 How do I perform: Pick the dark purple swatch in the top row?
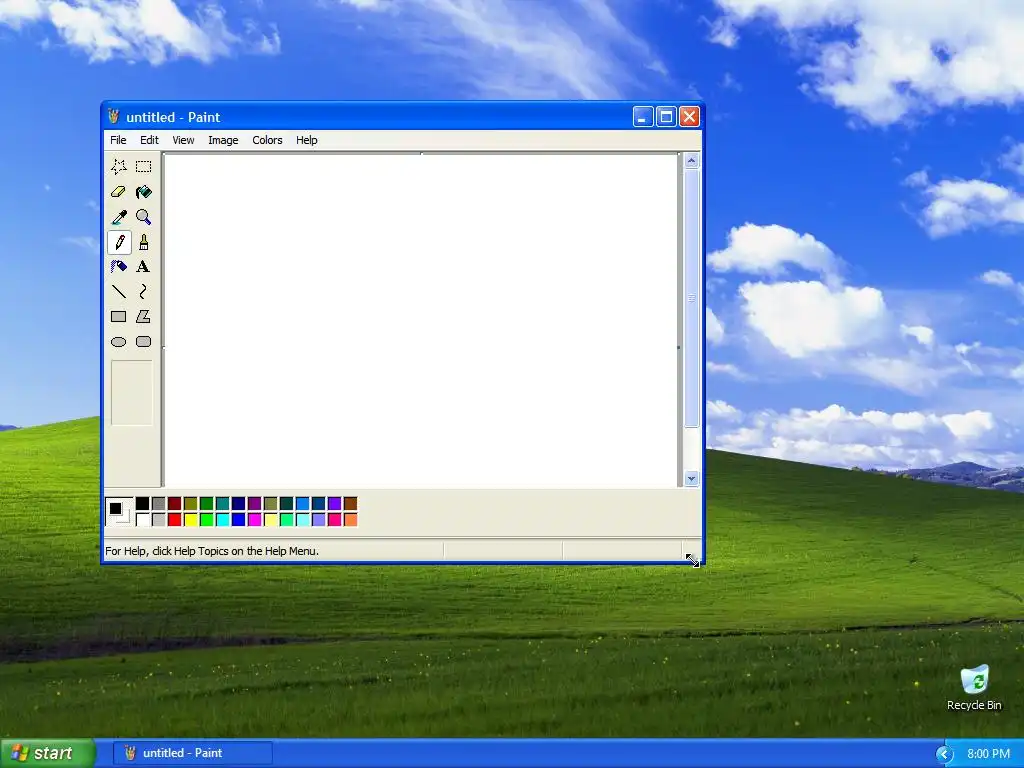click(255, 504)
